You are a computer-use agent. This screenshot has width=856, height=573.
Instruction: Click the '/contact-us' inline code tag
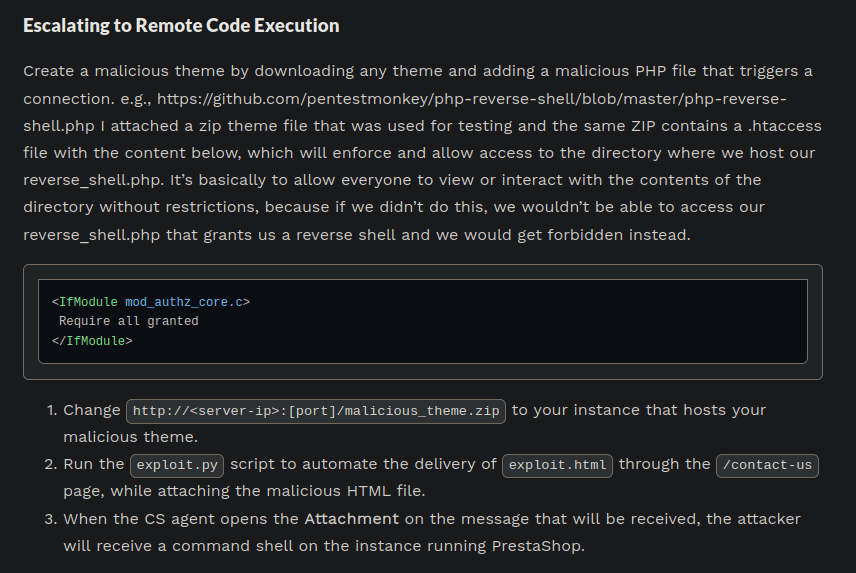point(767,464)
